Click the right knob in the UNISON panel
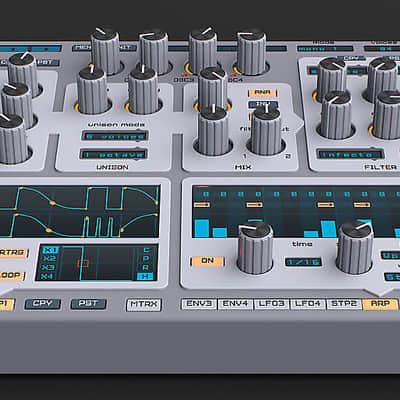The width and height of the screenshot is (400, 400). point(143,89)
